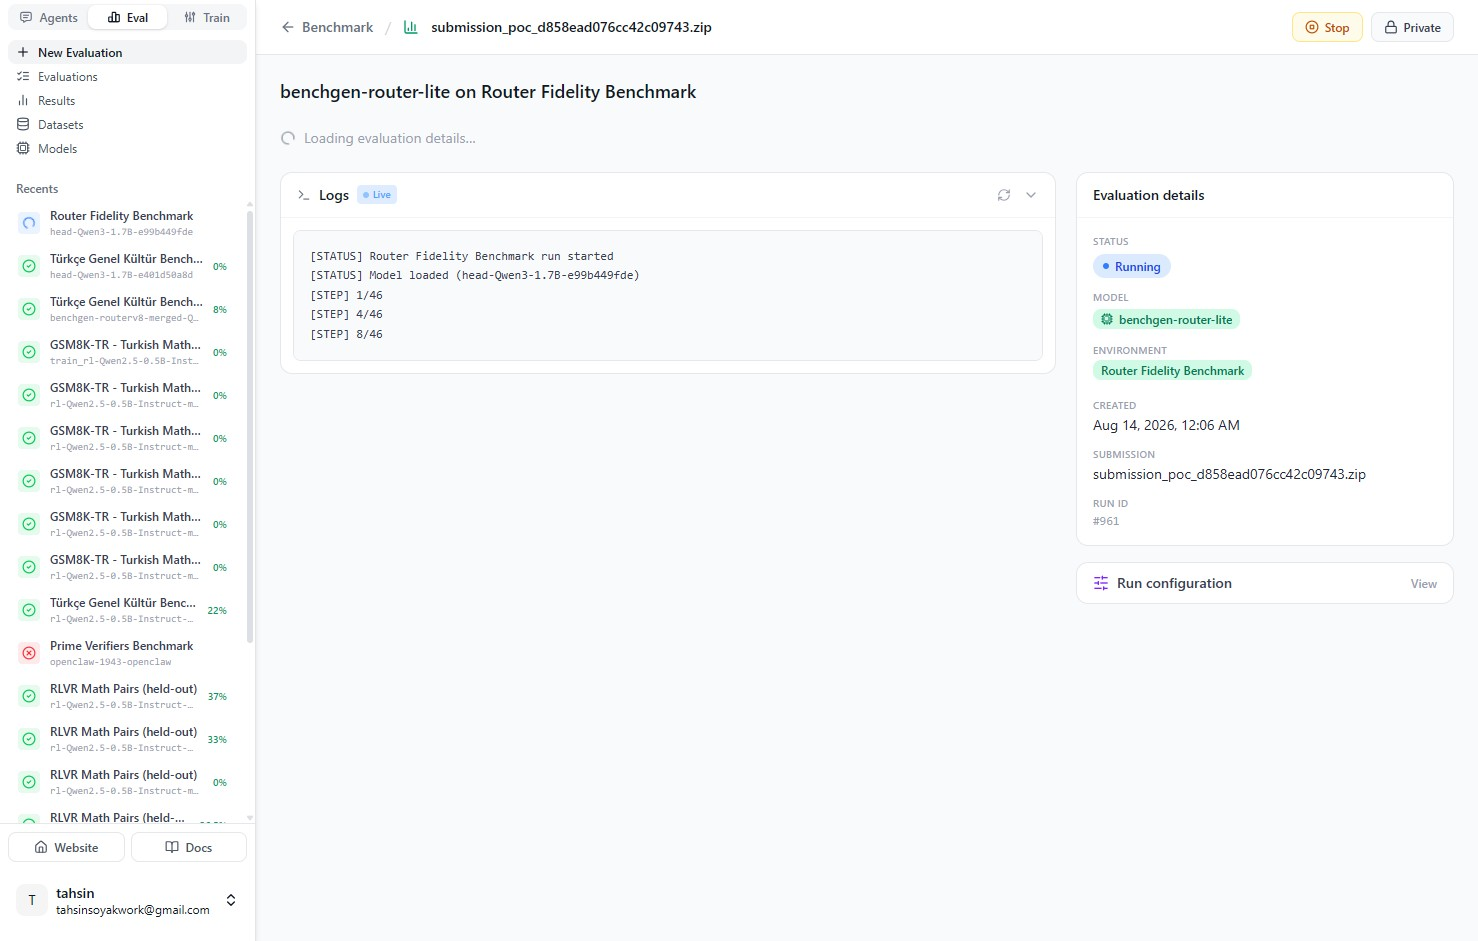Click the green check icon of the 8% run
Image resolution: width=1478 pixels, height=941 pixels.
coord(29,309)
